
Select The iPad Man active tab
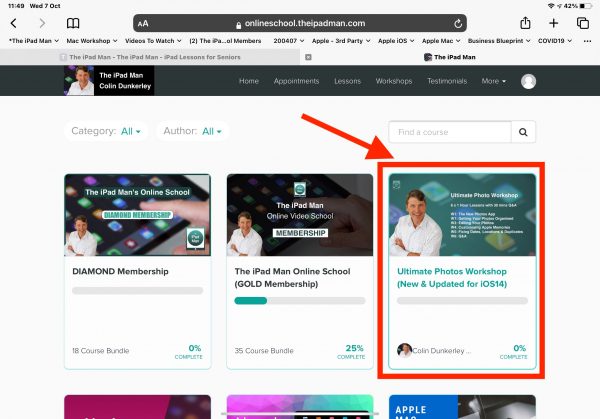[450, 57]
